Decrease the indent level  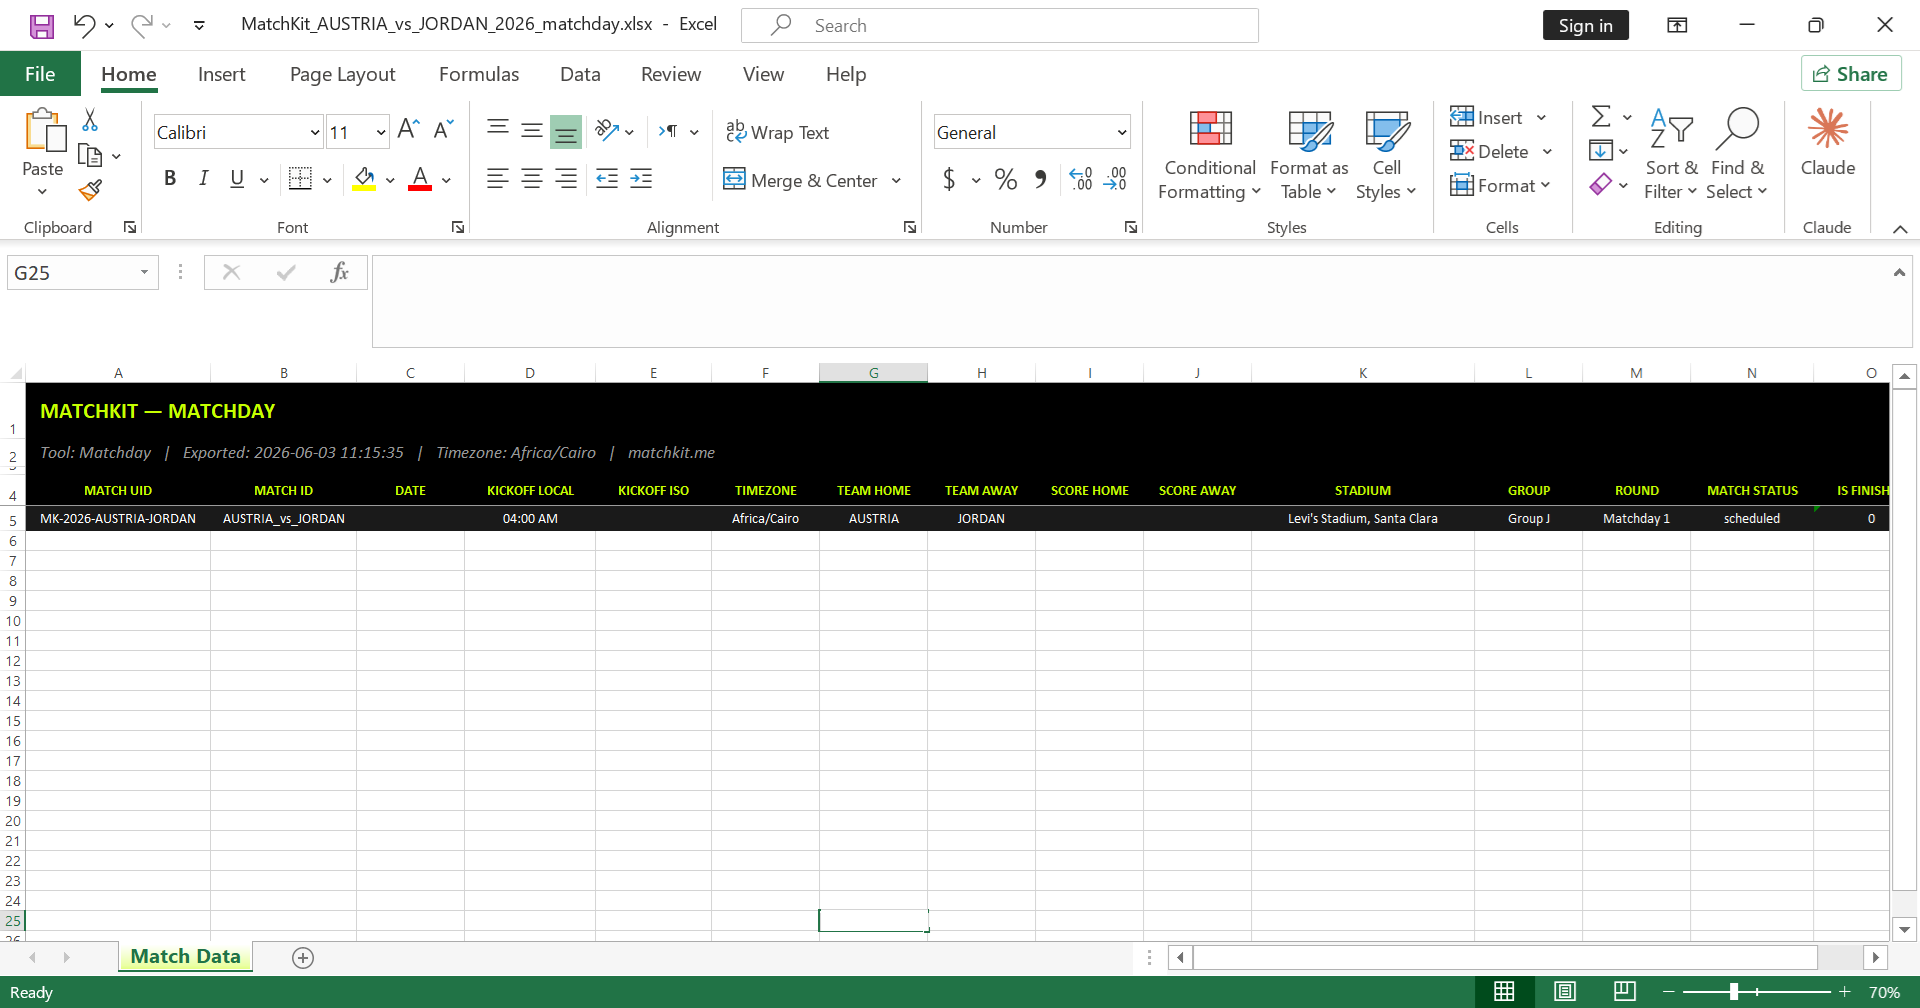coord(607,179)
